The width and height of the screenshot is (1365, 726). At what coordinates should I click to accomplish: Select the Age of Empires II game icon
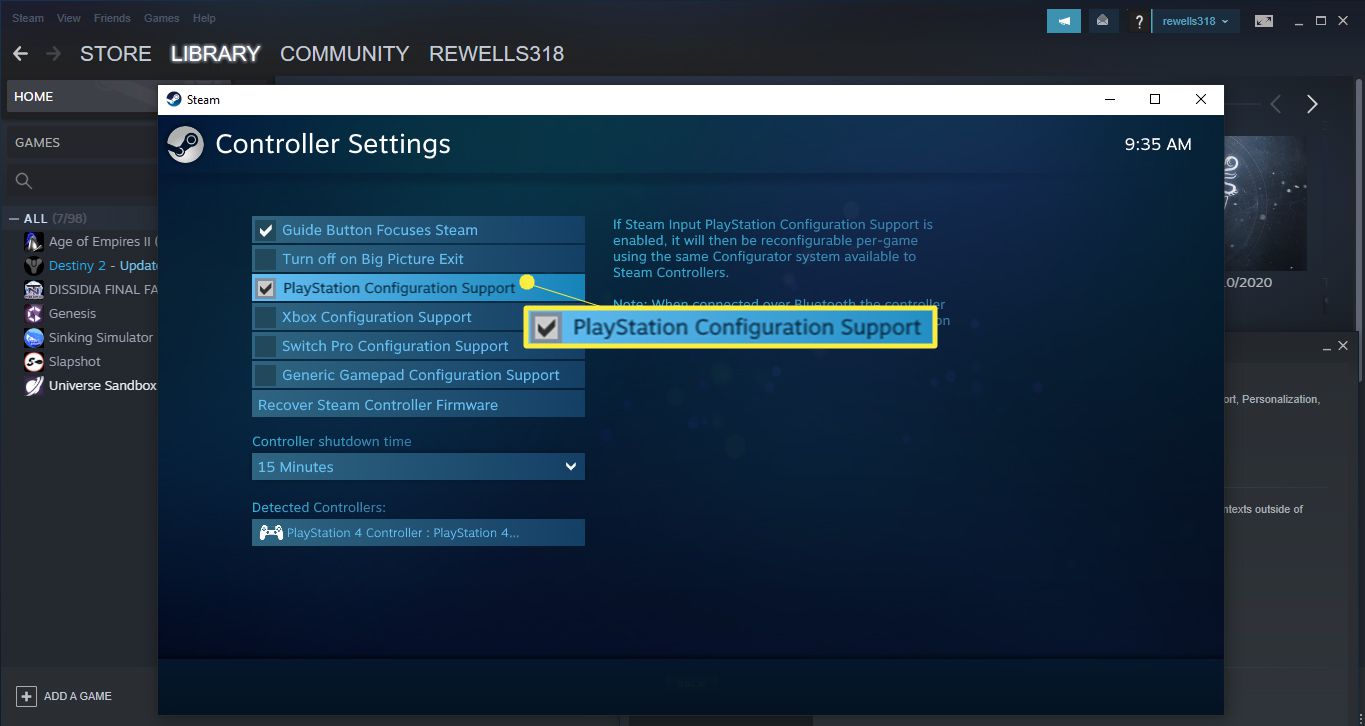tap(33, 241)
